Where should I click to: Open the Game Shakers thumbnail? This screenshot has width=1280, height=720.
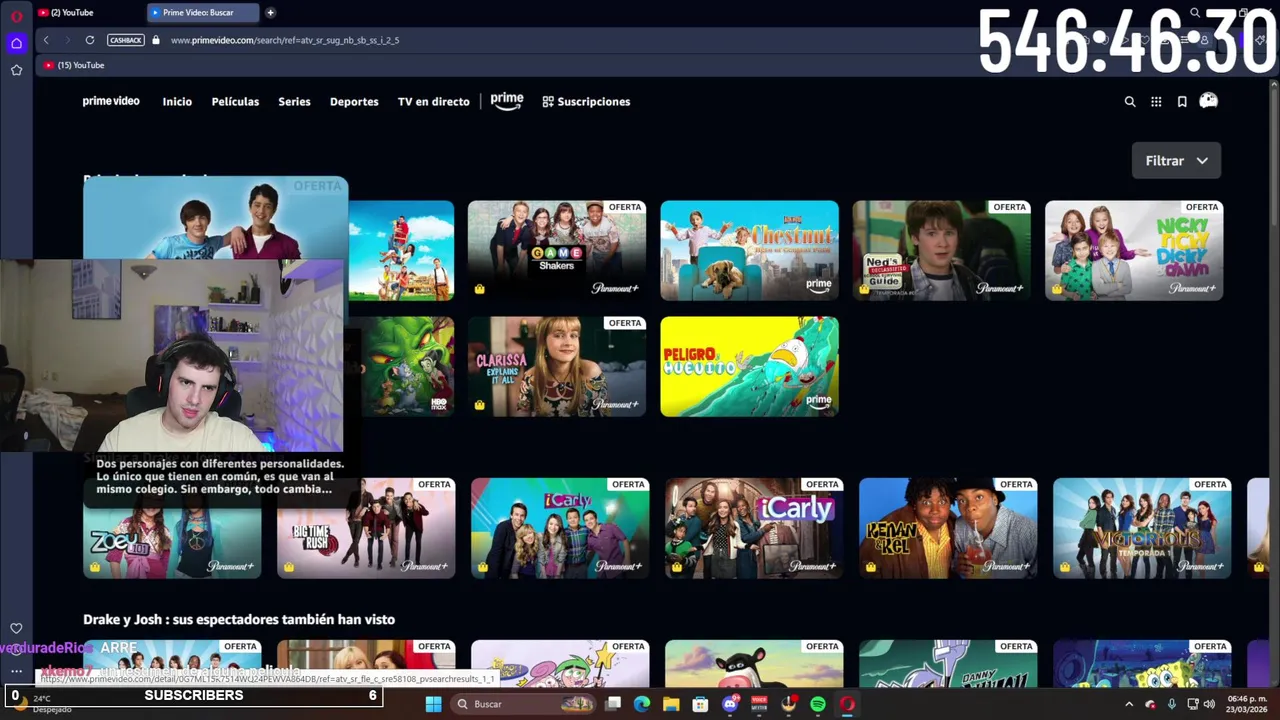[557, 250]
